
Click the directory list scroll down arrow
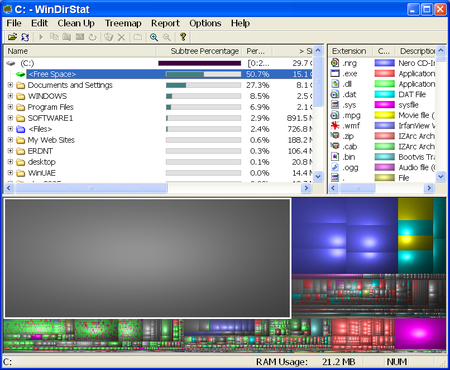click(318, 177)
